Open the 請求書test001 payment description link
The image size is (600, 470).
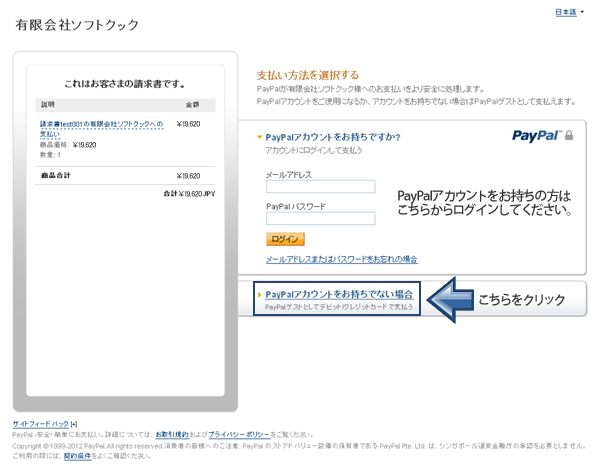101,129
